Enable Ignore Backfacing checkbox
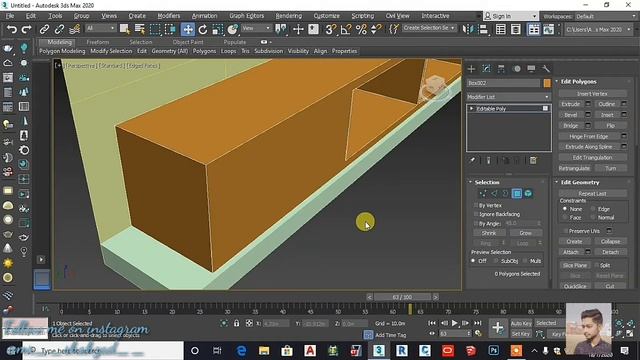640x360 pixels. pyautogui.click(x=476, y=214)
